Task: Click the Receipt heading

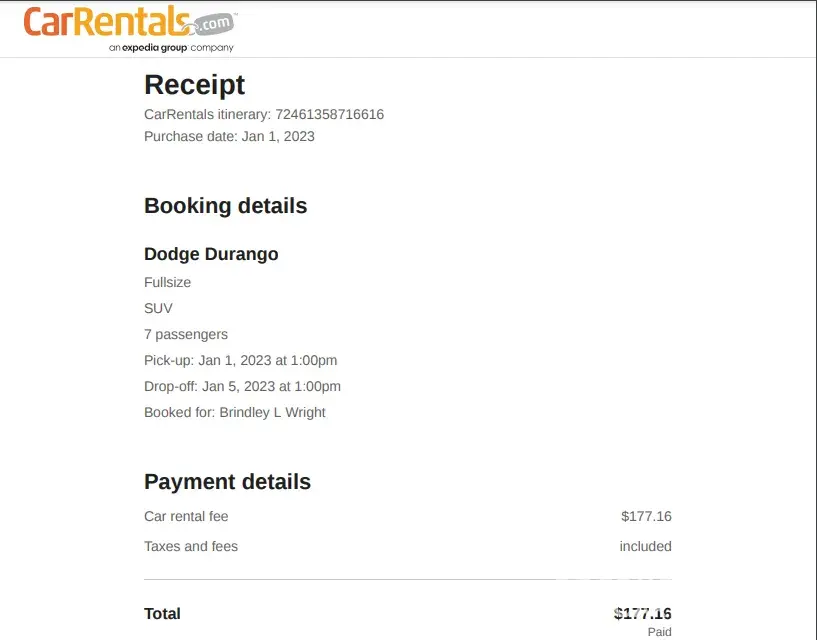Action: (194, 85)
